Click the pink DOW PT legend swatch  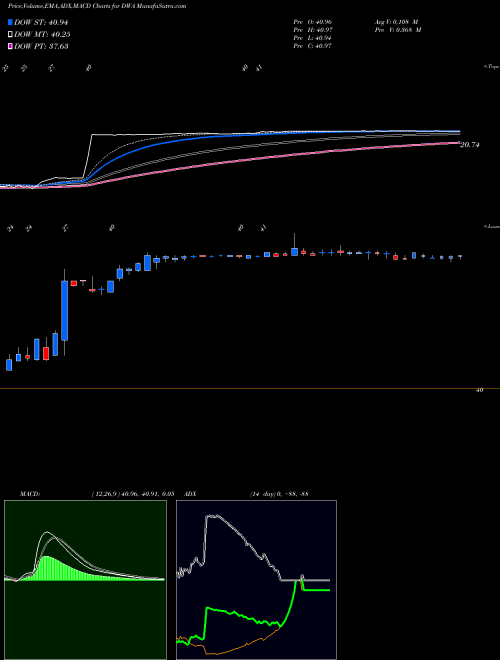11,46
